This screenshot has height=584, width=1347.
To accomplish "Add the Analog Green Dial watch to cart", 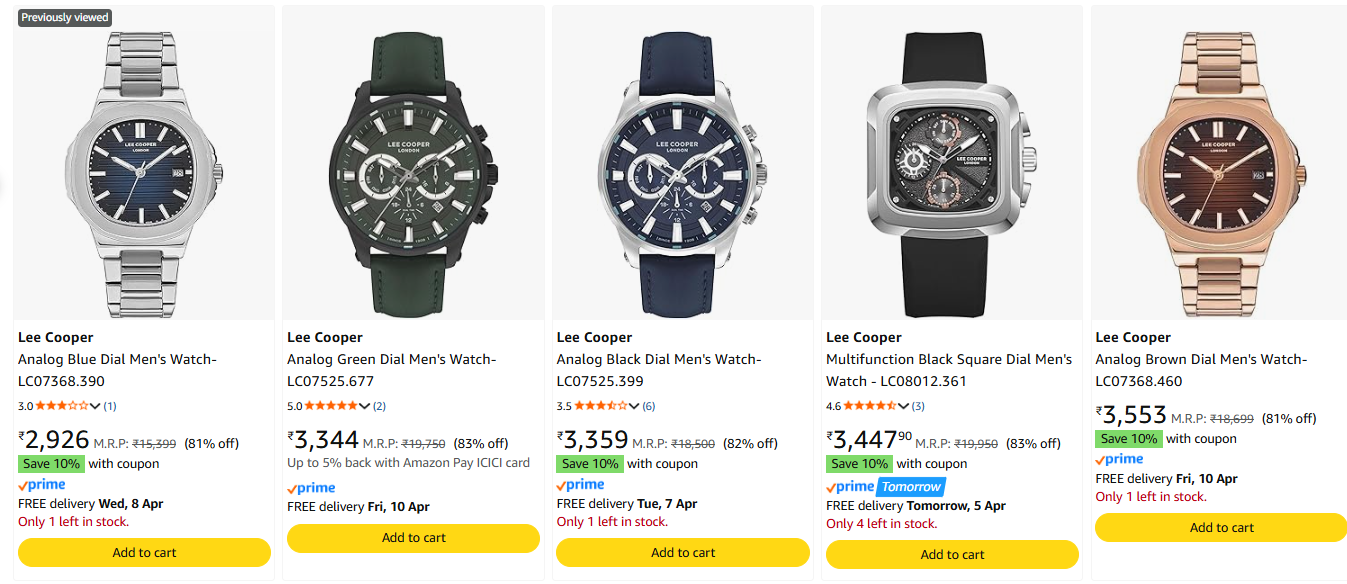I will tap(413, 538).
